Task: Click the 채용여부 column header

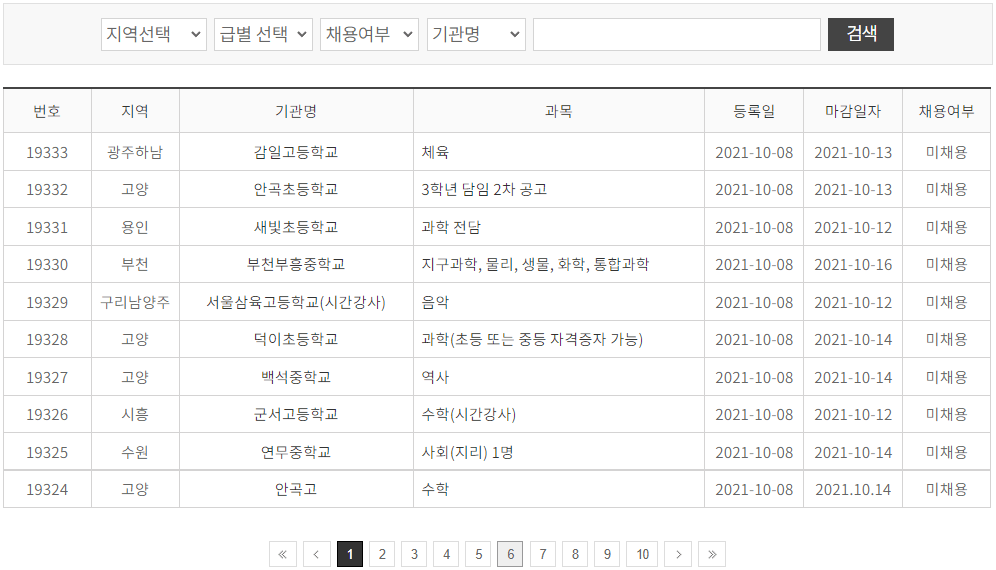Action: [946, 111]
